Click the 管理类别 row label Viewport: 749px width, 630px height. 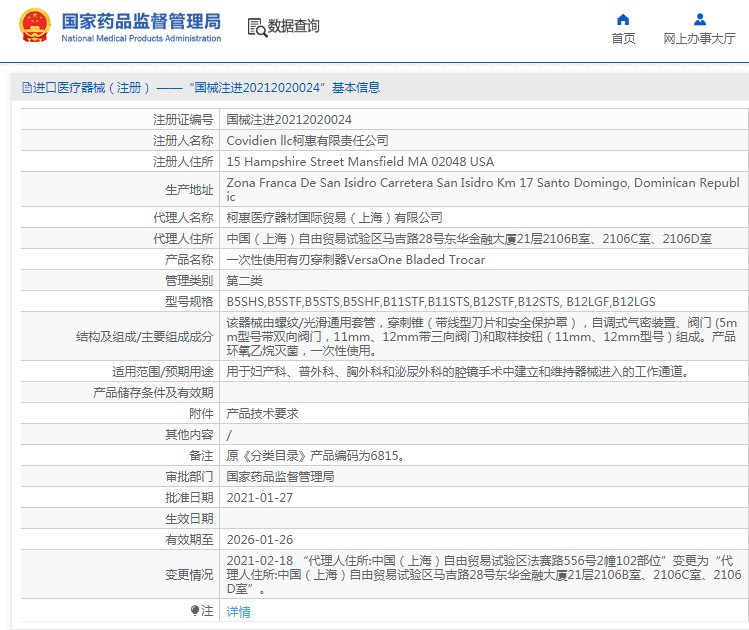click(x=189, y=281)
